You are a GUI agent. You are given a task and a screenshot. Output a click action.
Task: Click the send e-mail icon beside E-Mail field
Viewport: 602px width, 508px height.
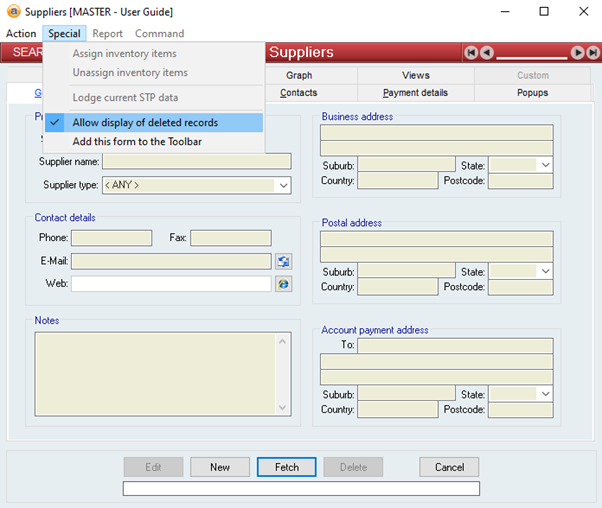[x=283, y=261]
